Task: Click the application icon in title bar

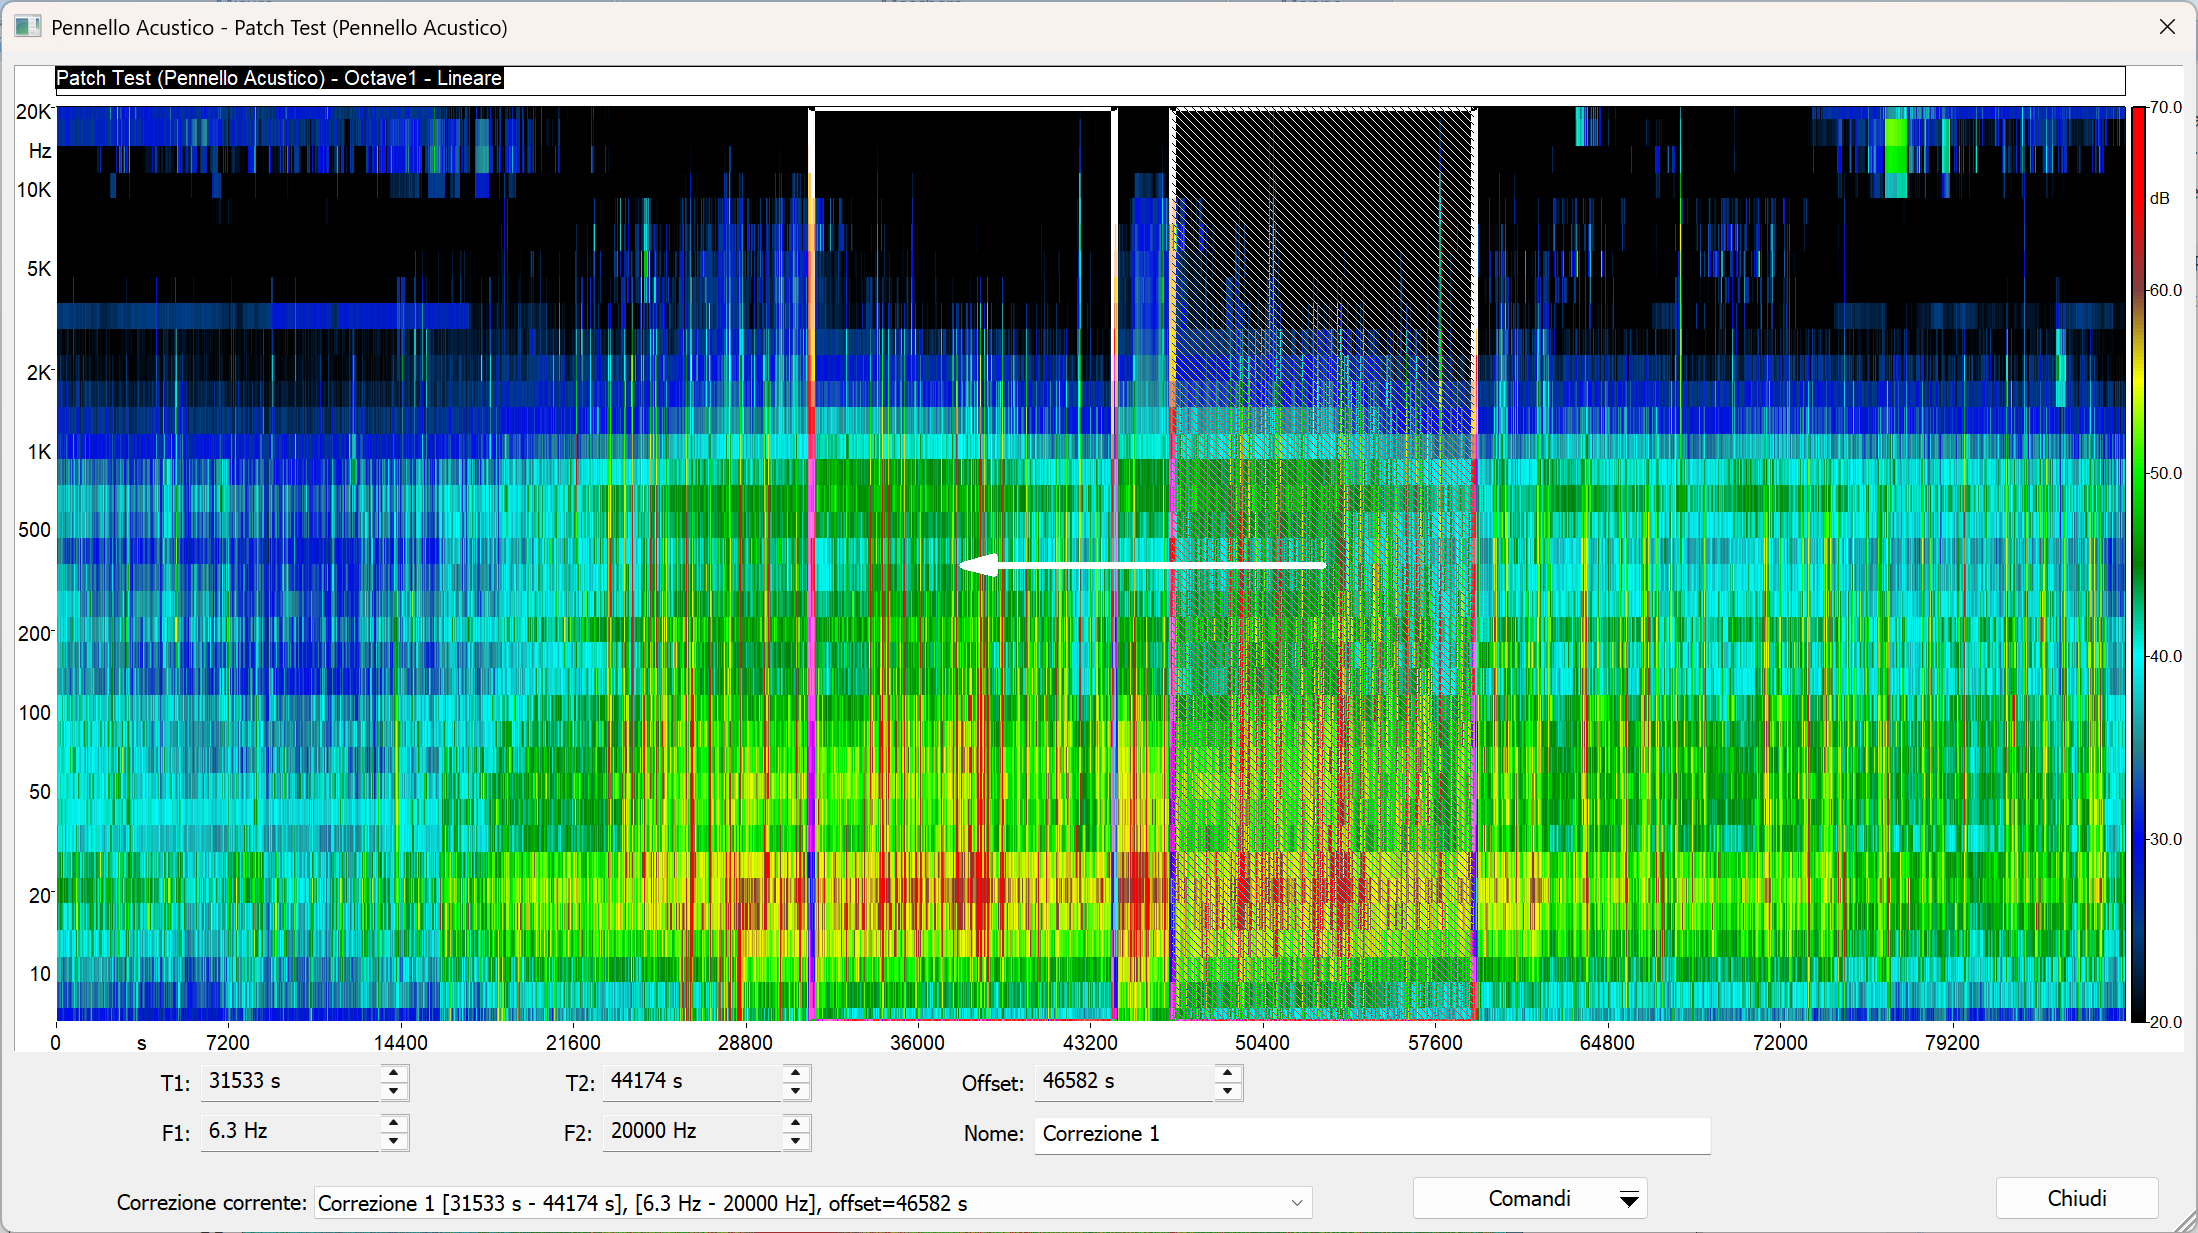Action: point(28,27)
